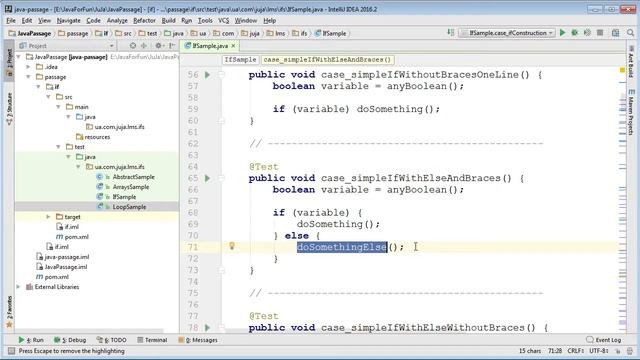Open the Event Log
Image resolution: width=640 pixels, height=360 pixels.
point(604,340)
